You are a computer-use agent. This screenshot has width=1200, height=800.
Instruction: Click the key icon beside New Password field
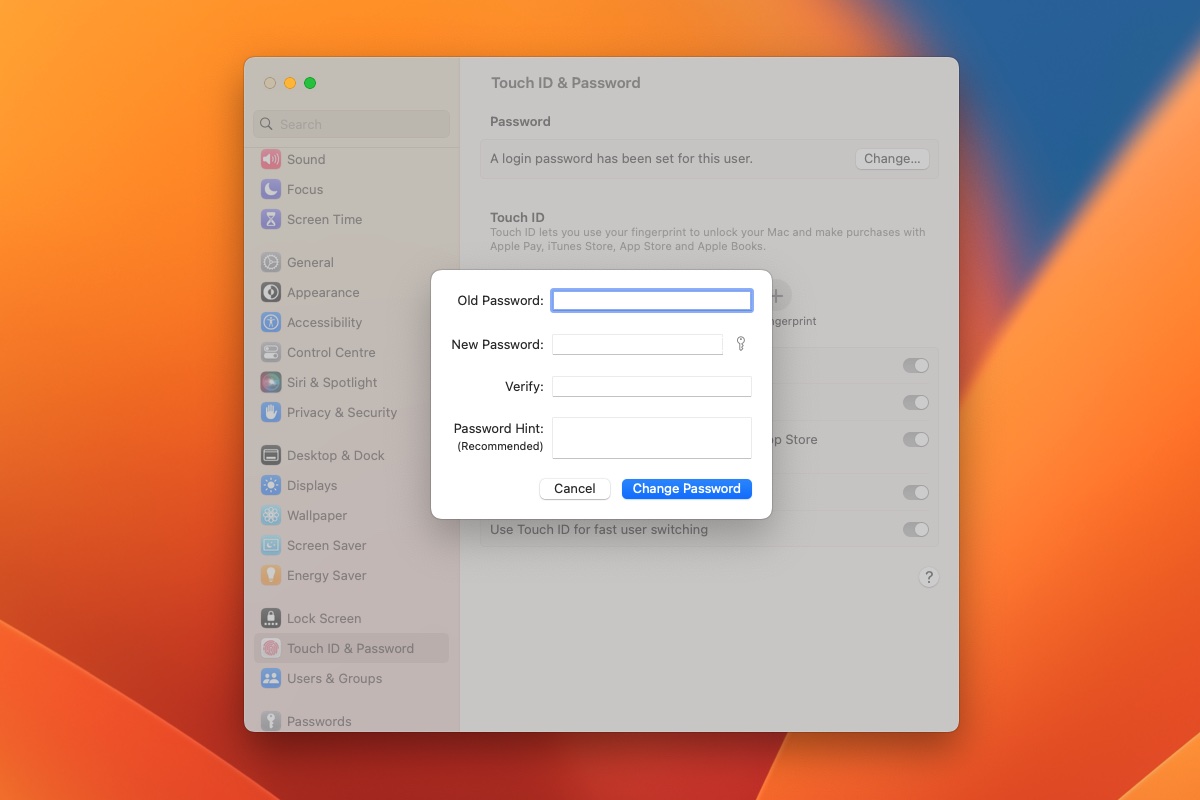pyautogui.click(x=741, y=343)
